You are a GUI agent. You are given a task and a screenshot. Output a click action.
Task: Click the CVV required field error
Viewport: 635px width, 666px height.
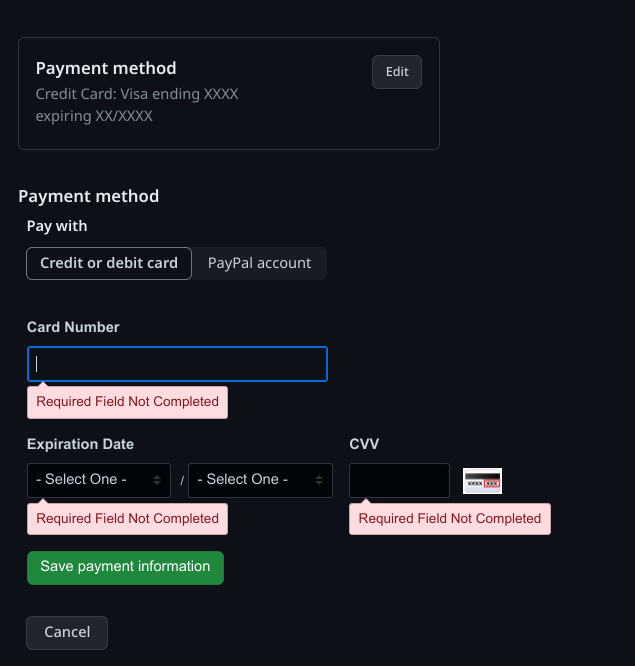(x=449, y=519)
